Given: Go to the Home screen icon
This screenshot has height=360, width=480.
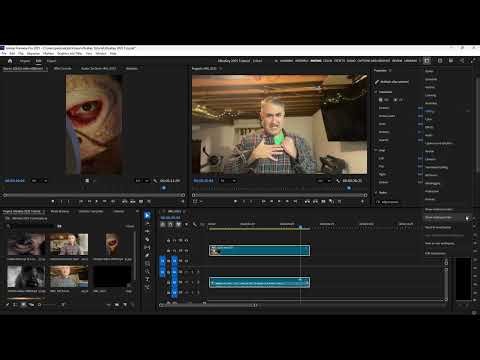Looking at the screenshot, I should [10, 61].
